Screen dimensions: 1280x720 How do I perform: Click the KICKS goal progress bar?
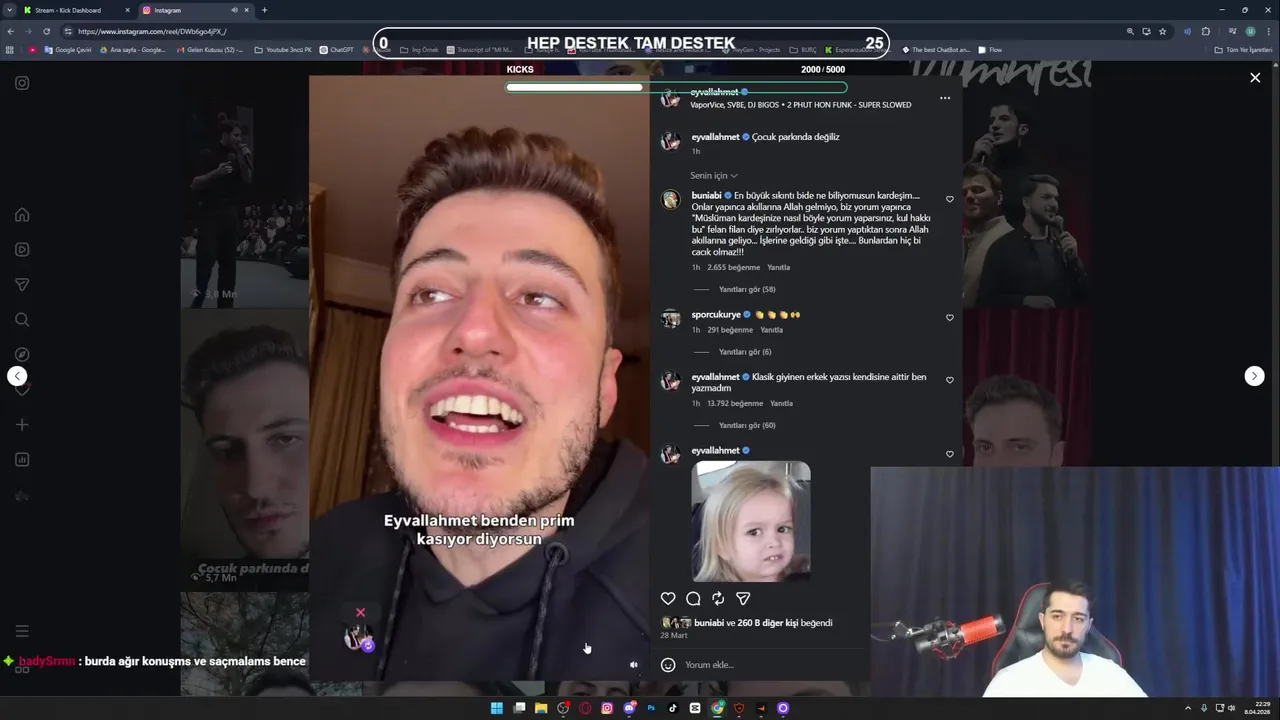click(676, 88)
